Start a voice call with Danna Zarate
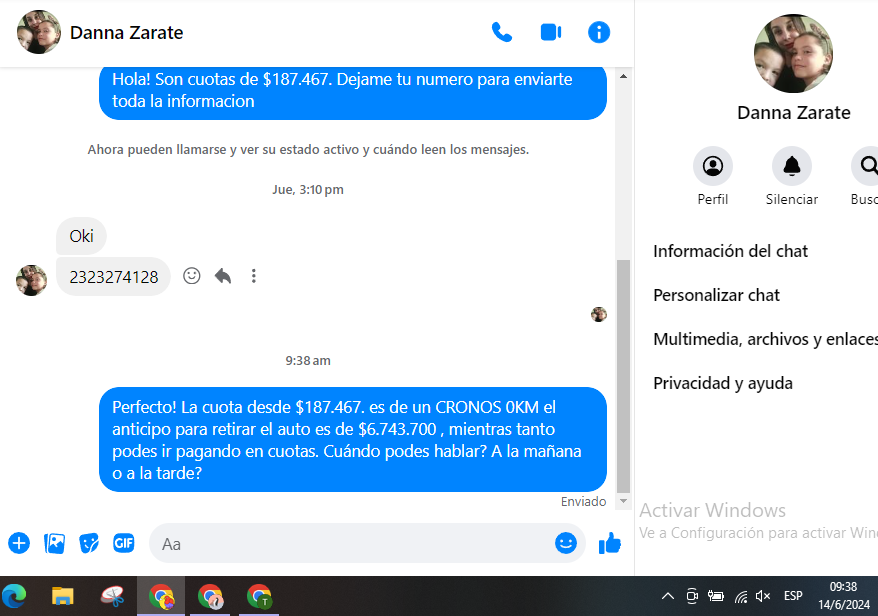 pos(501,32)
